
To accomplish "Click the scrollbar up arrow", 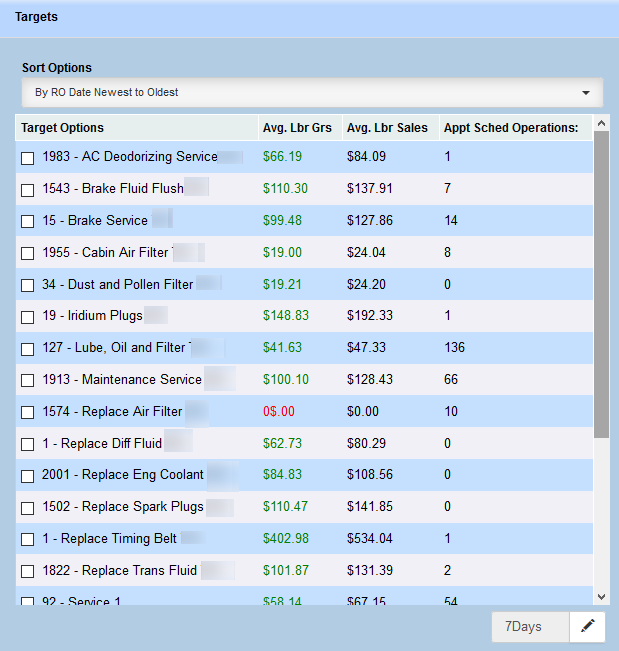I will click(601, 124).
